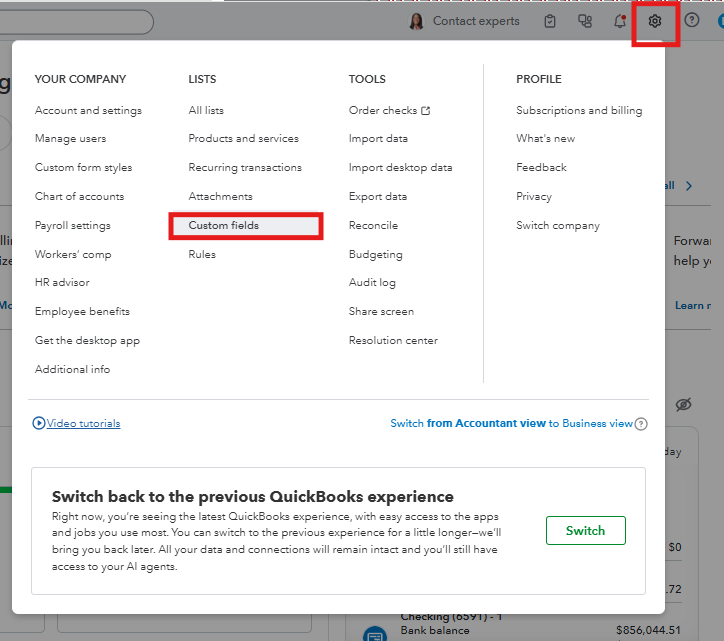The height and width of the screenshot is (641, 724).
Task: Select Reconcile under Tools
Action: (x=373, y=225)
